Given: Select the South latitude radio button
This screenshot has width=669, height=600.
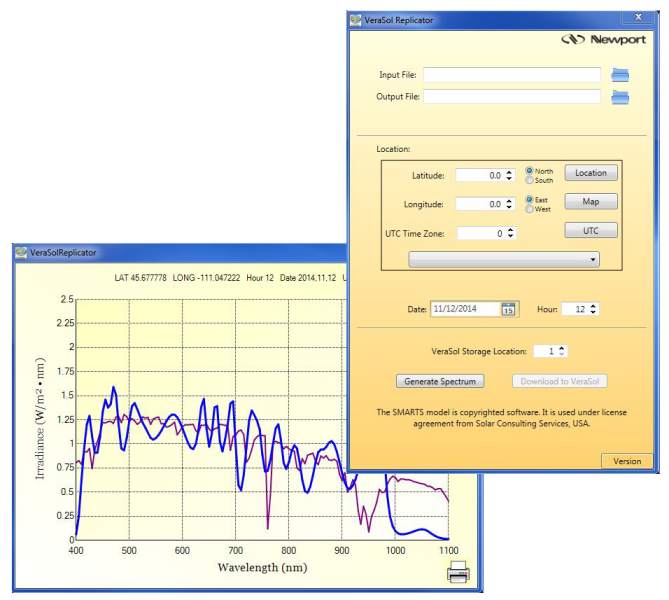Looking at the screenshot, I should pyautogui.click(x=530, y=180).
